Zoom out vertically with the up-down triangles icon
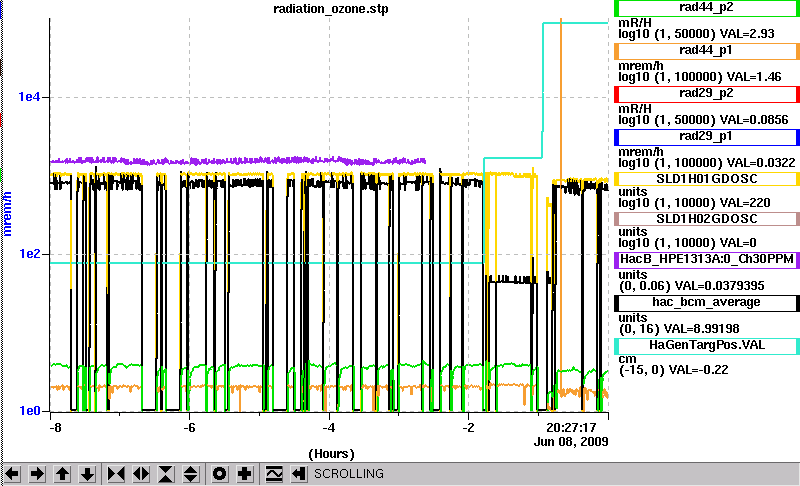 tap(191, 474)
